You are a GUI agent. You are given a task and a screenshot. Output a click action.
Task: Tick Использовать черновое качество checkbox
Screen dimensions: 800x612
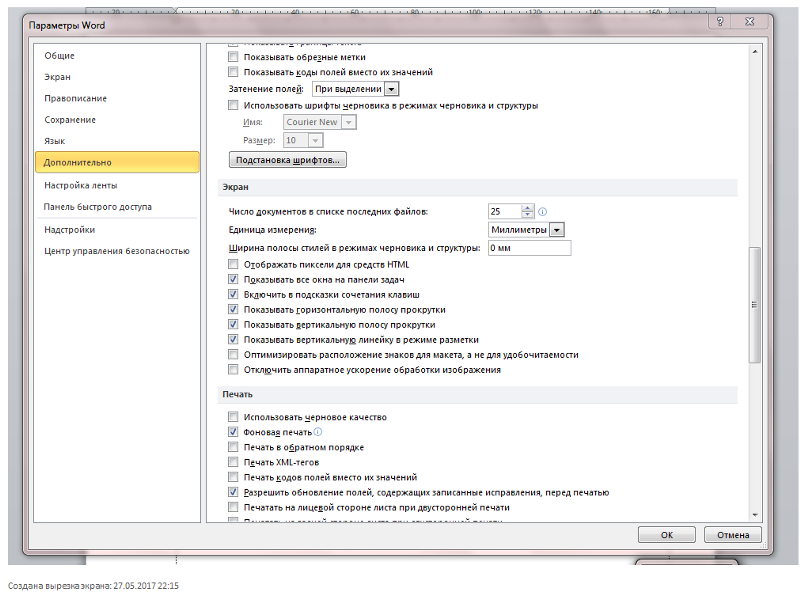coord(233,417)
